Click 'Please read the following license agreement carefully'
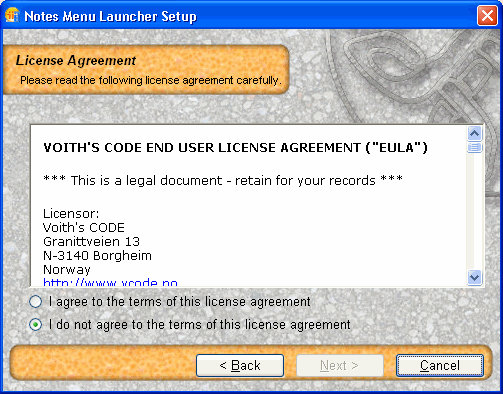This screenshot has height=394, width=503. click(151, 80)
